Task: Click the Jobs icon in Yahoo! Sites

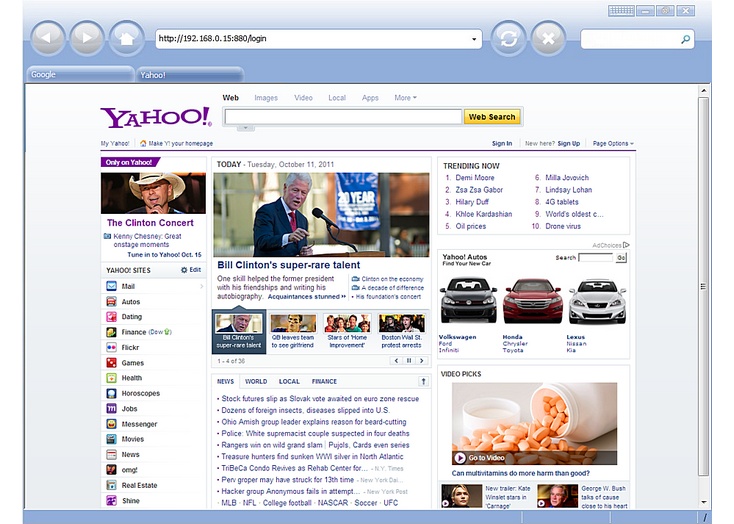Action: coord(111,408)
